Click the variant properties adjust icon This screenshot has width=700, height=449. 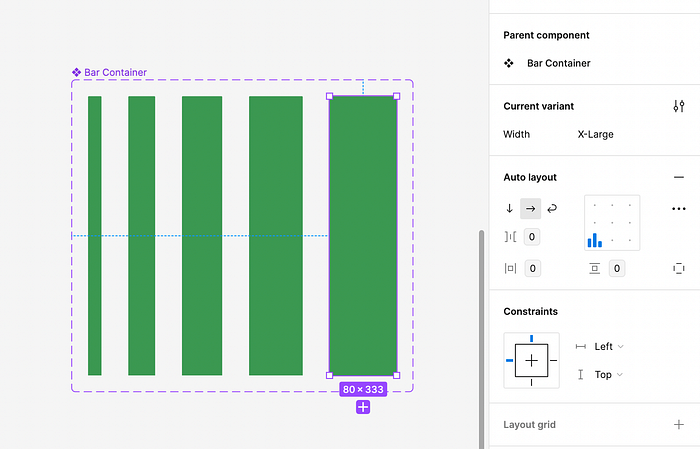[x=679, y=106]
